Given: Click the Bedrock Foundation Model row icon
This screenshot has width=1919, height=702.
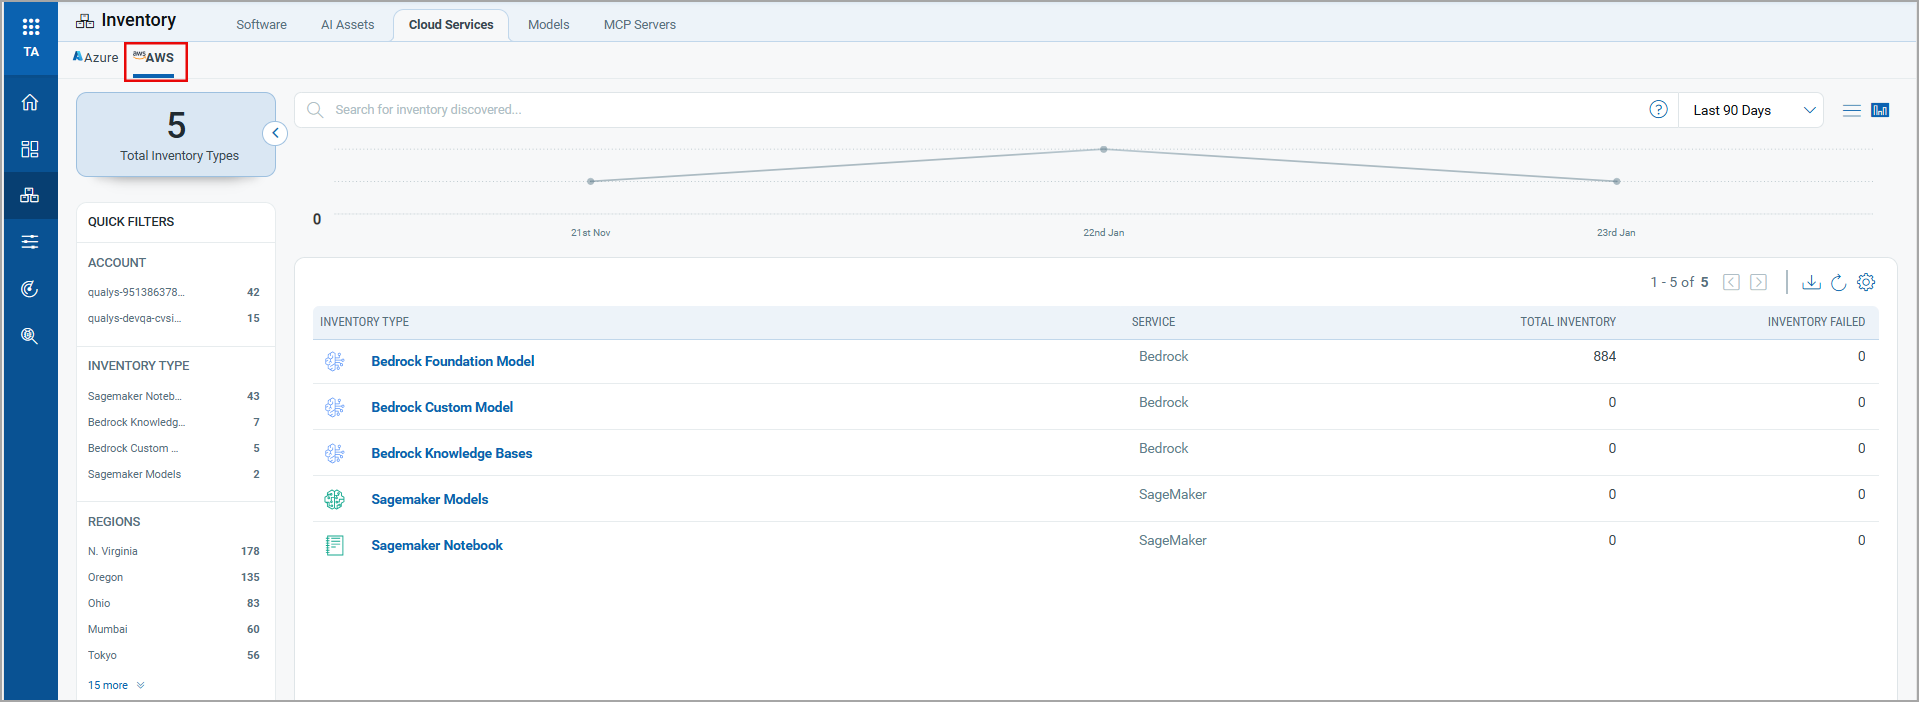Looking at the screenshot, I should pos(335,361).
